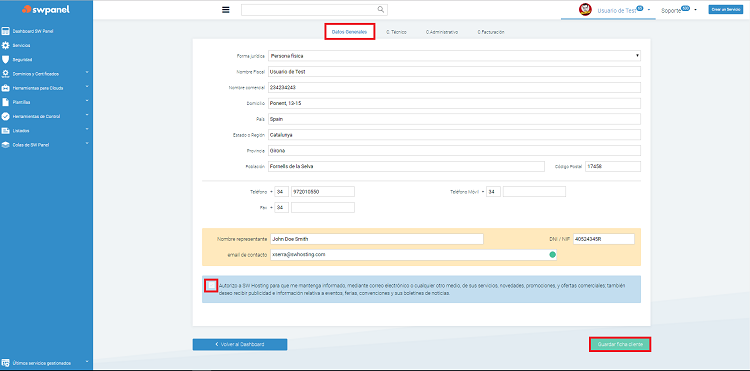Click the user avatar picture
750x371 pixels.
point(585,10)
